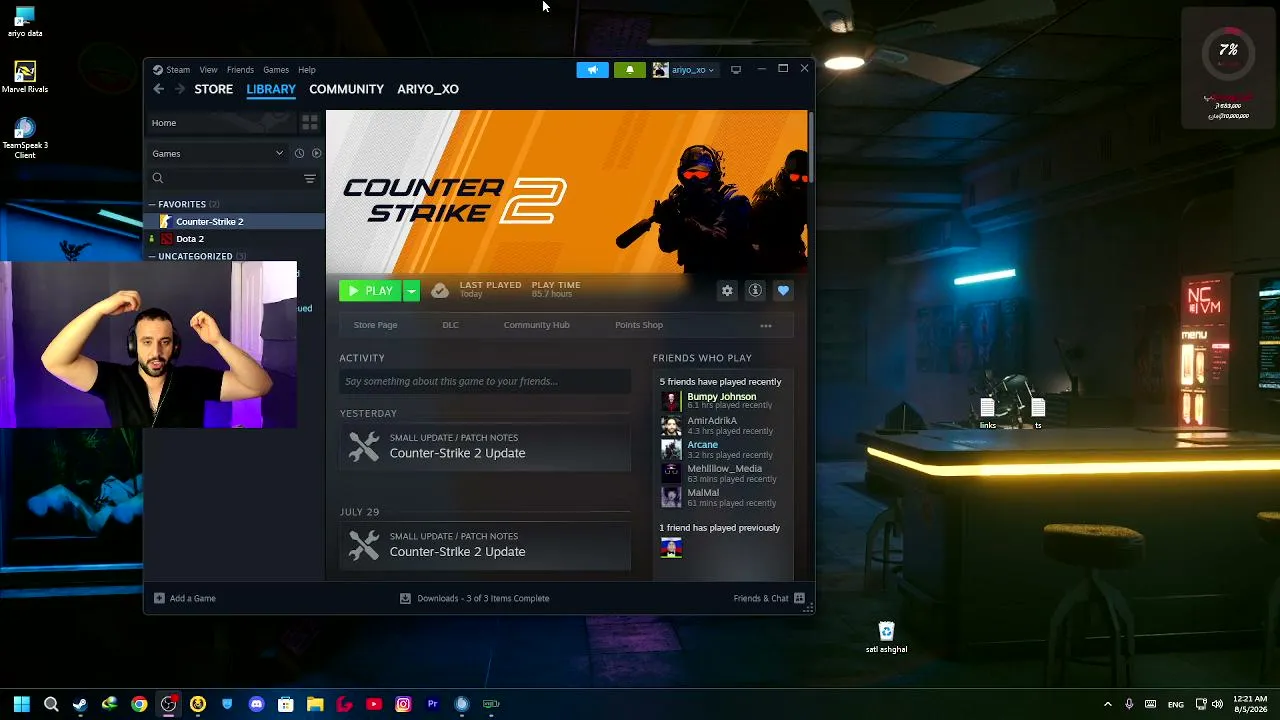The image size is (1280, 720).
Task: Open yesterday's Counter-Strike 2 Update patch notes
Action: pos(485,446)
